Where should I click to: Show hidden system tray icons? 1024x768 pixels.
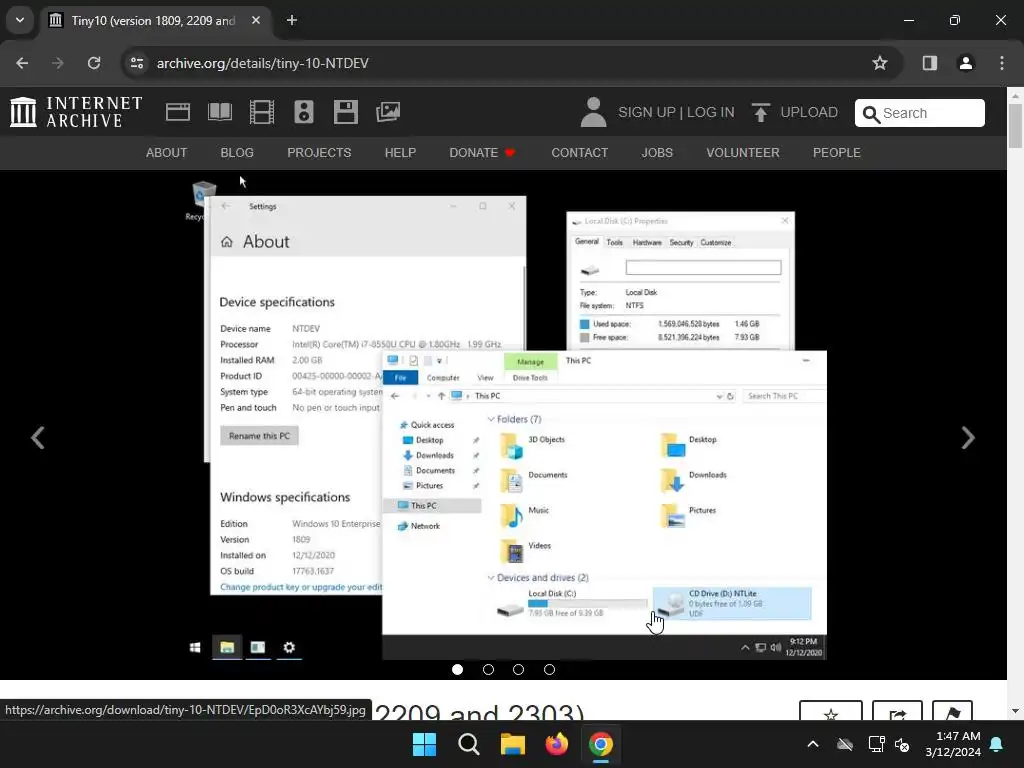(813, 744)
